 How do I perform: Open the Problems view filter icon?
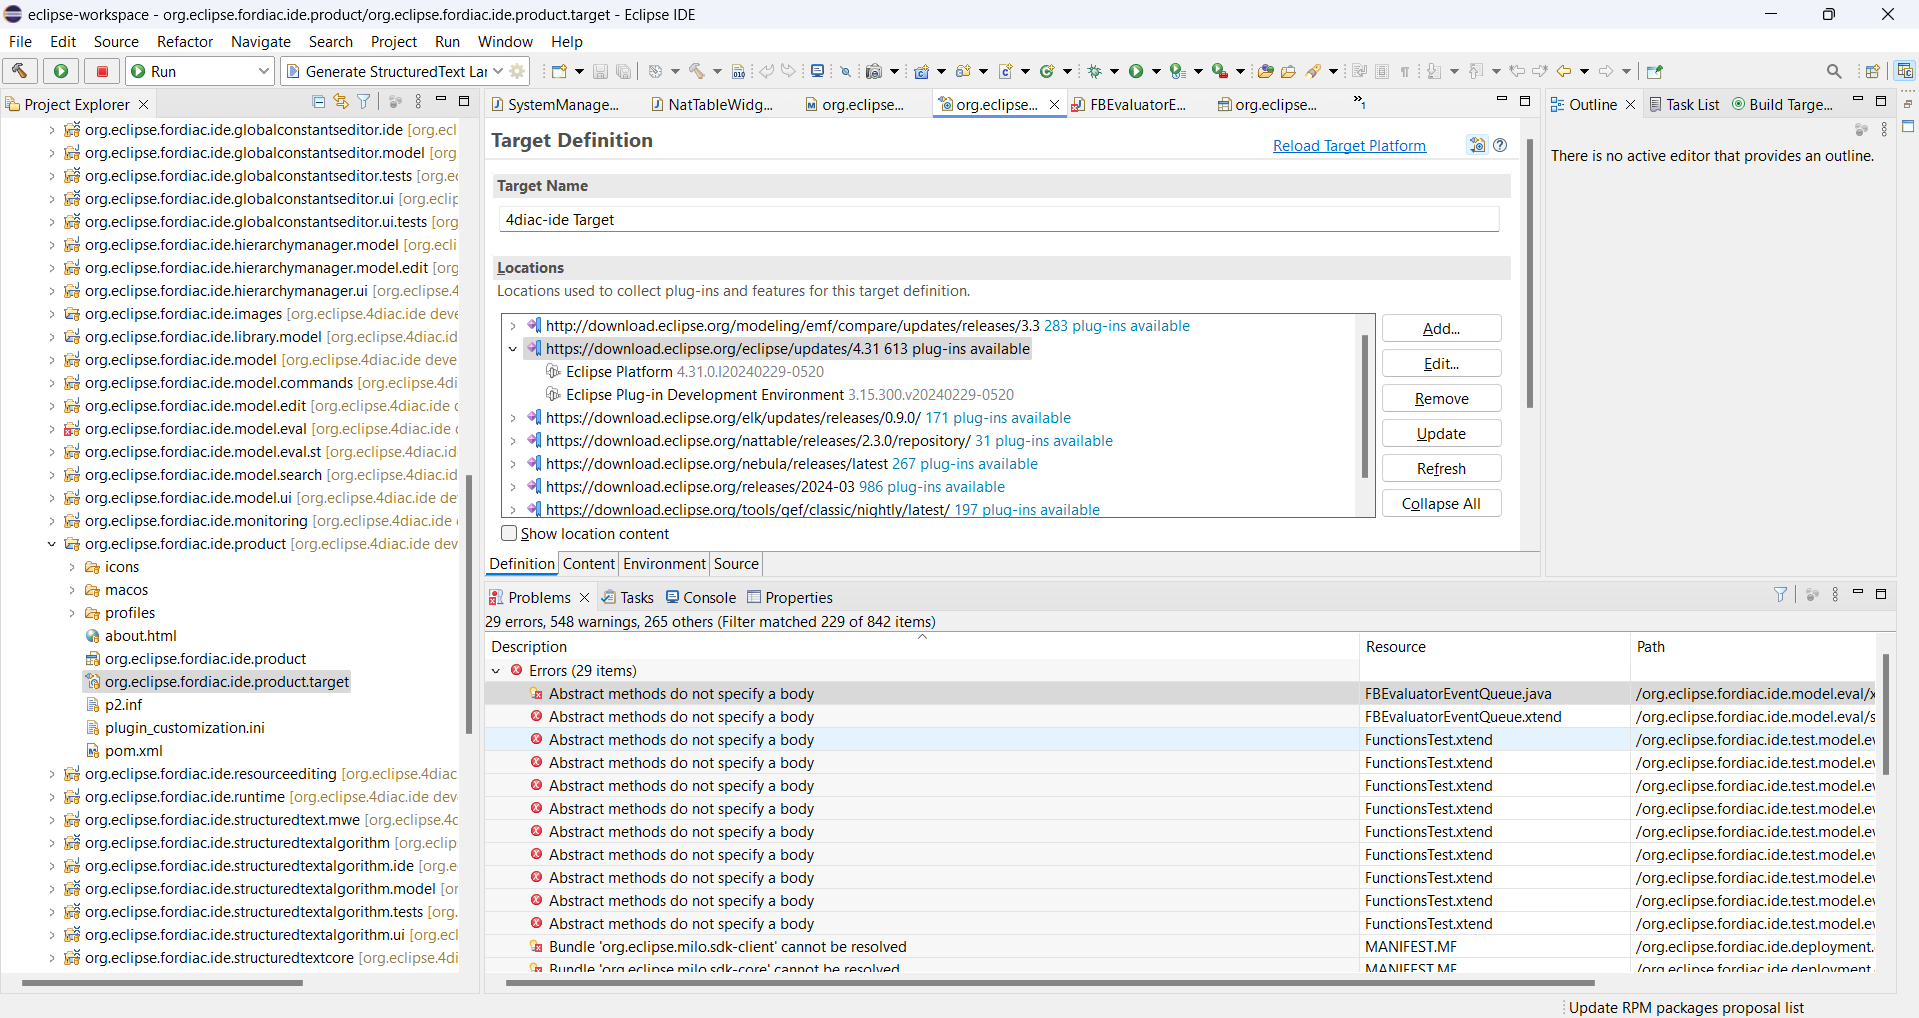1781,594
